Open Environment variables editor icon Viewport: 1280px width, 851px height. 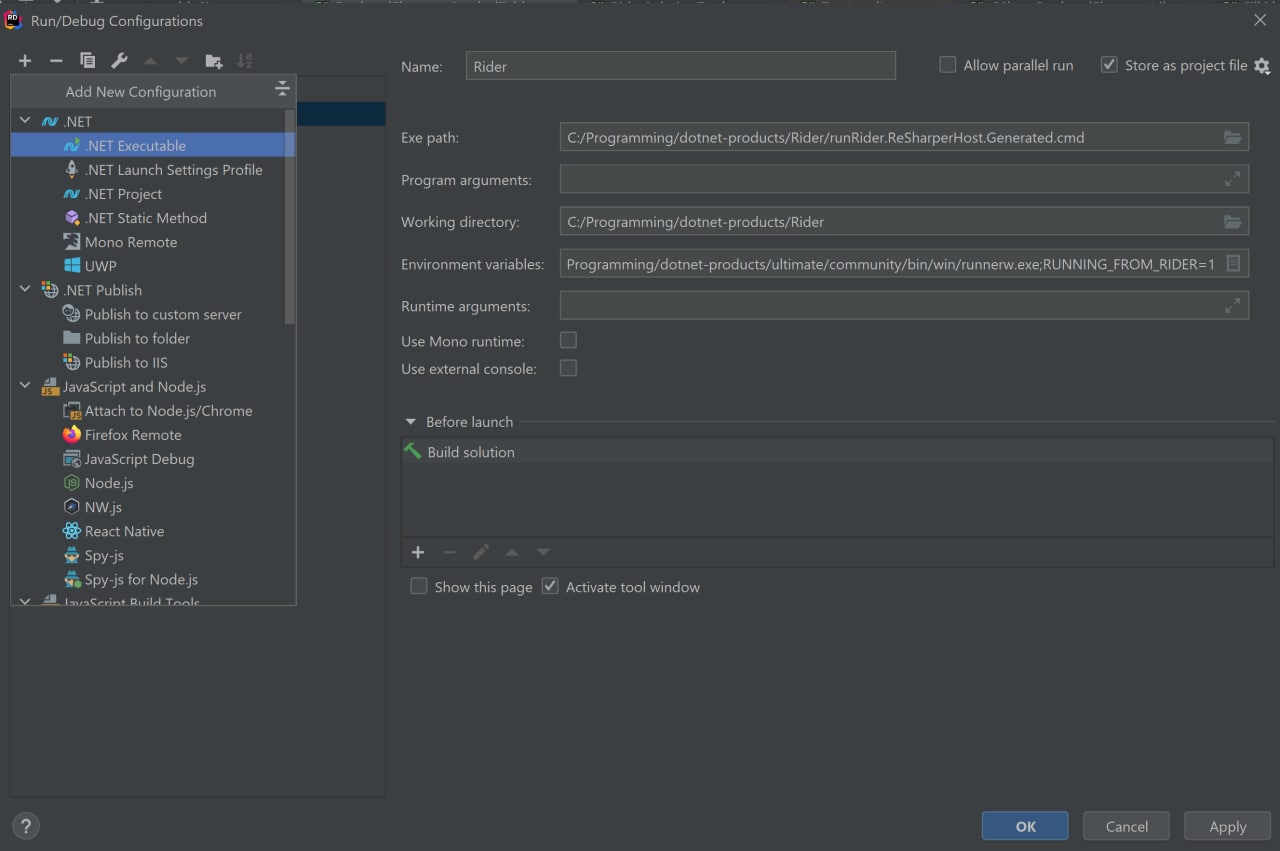(1233, 264)
